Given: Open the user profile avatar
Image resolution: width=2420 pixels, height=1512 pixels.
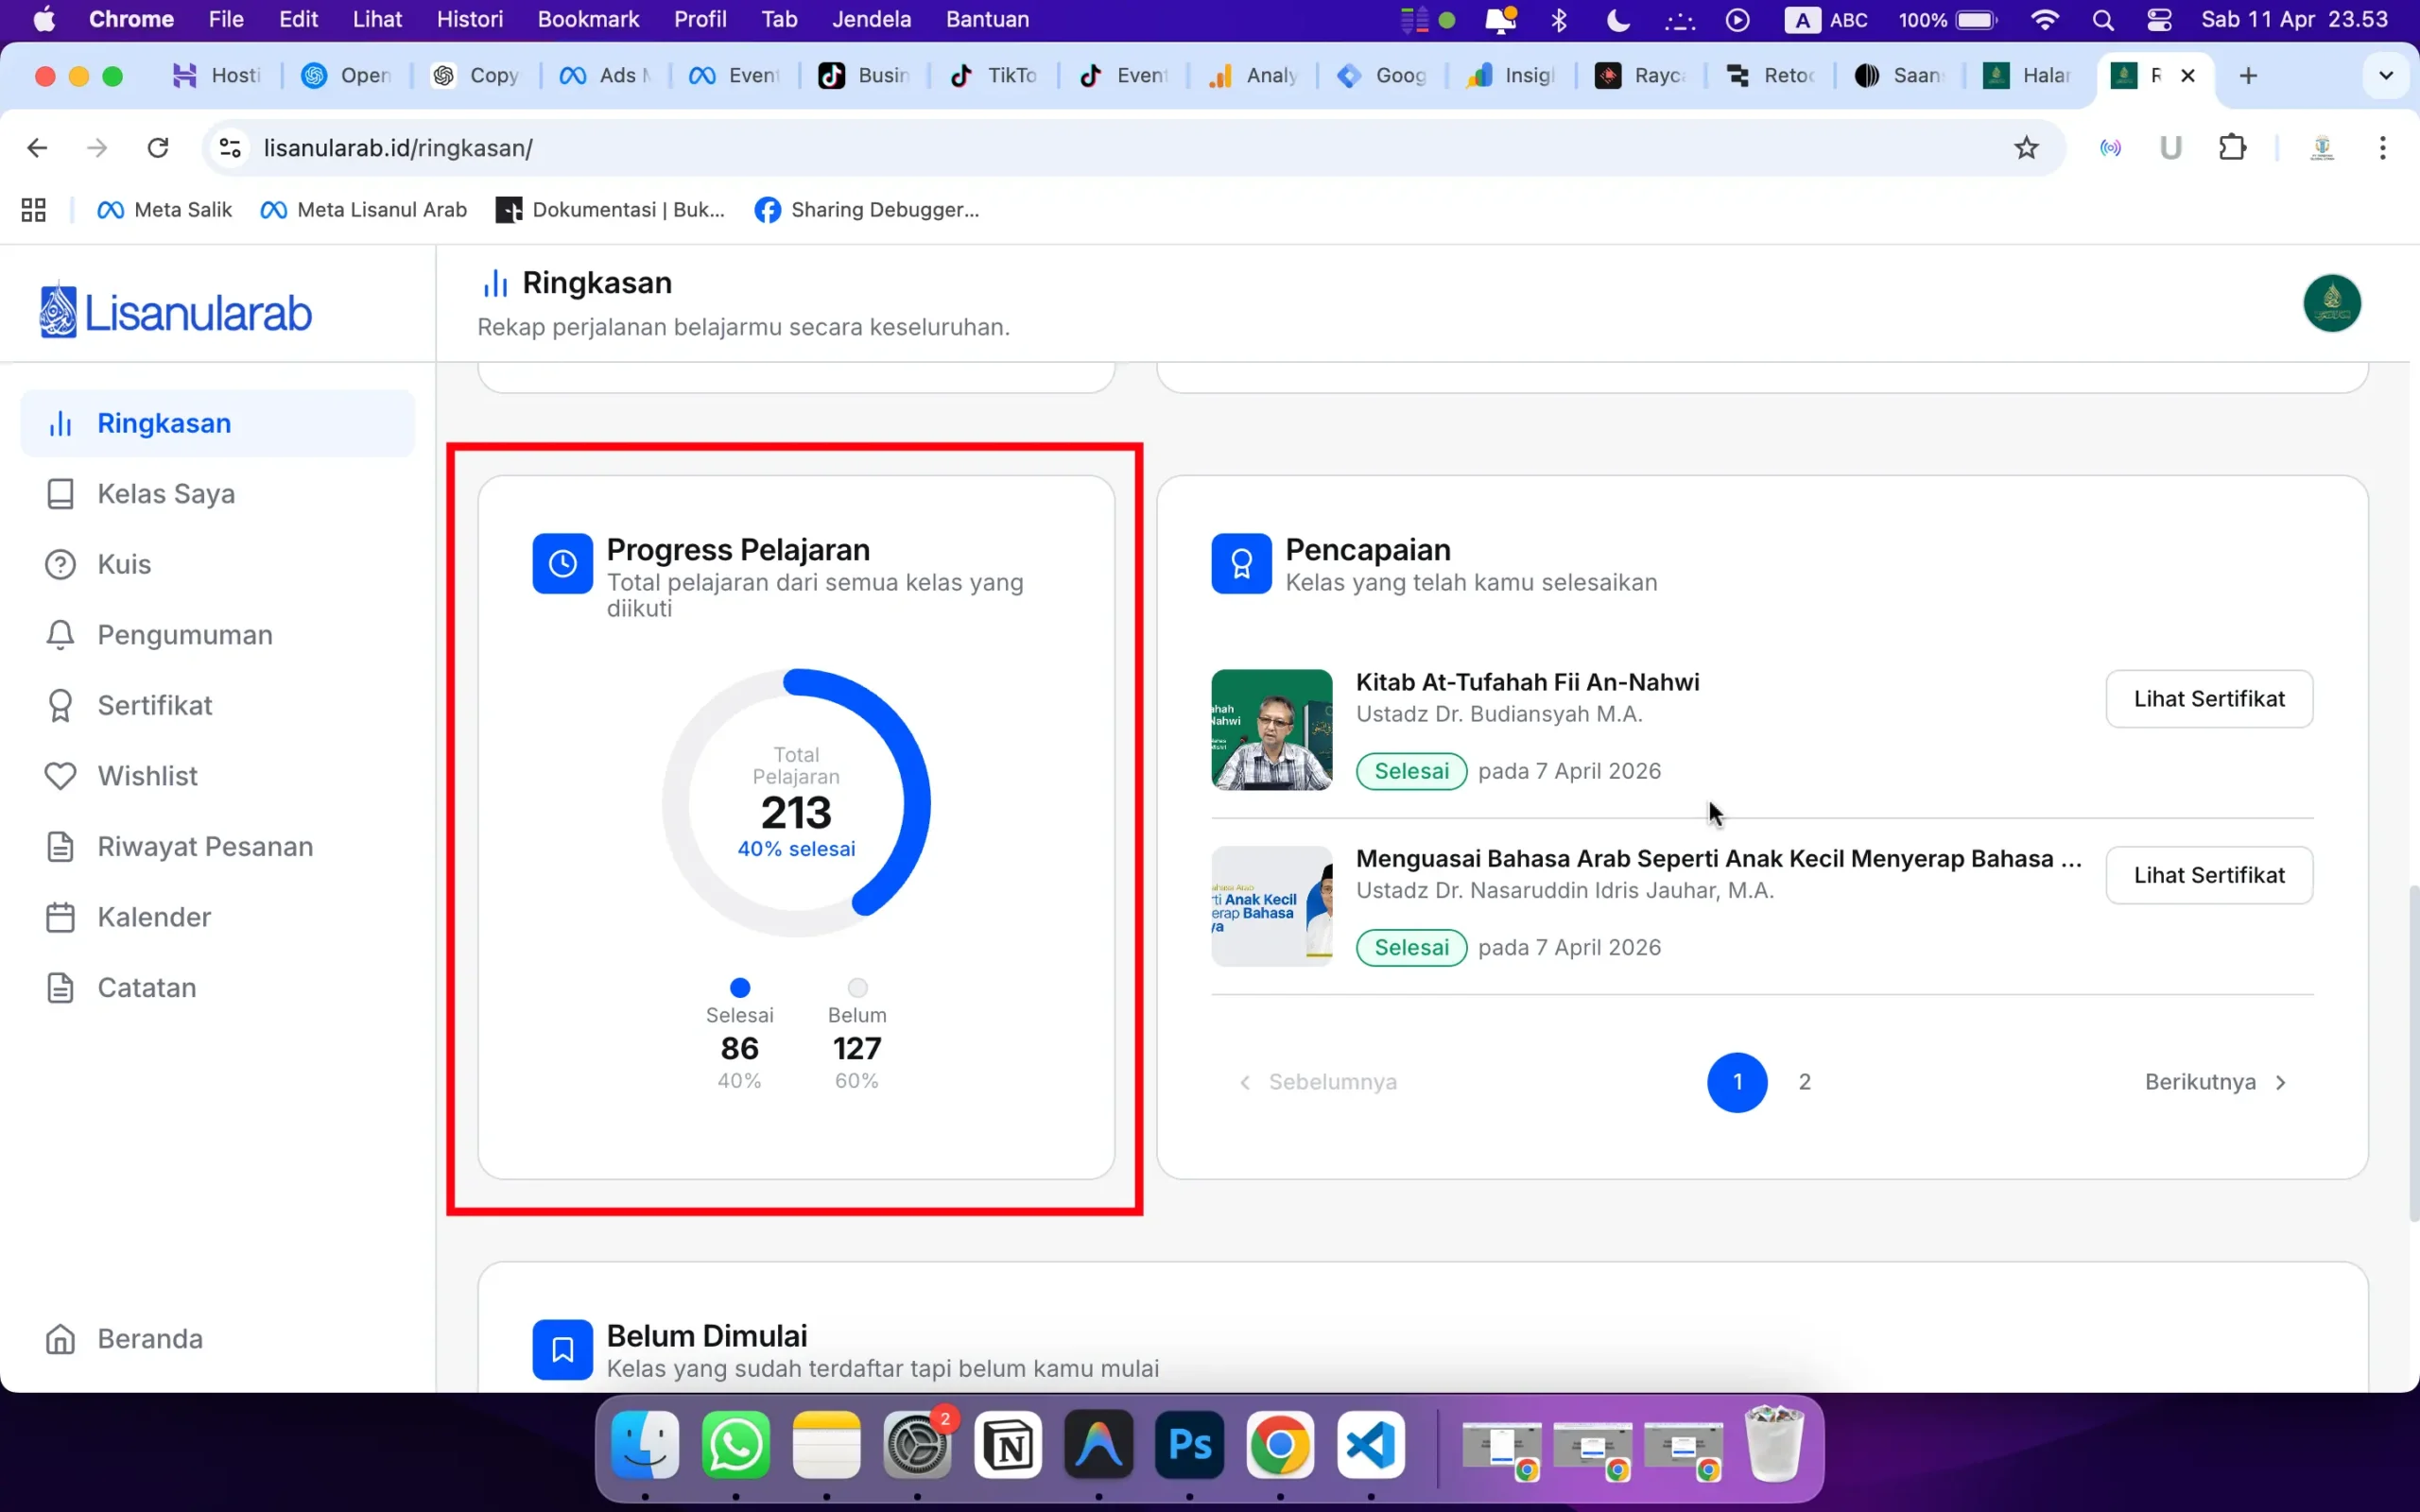Looking at the screenshot, I should click(2331, 303).
